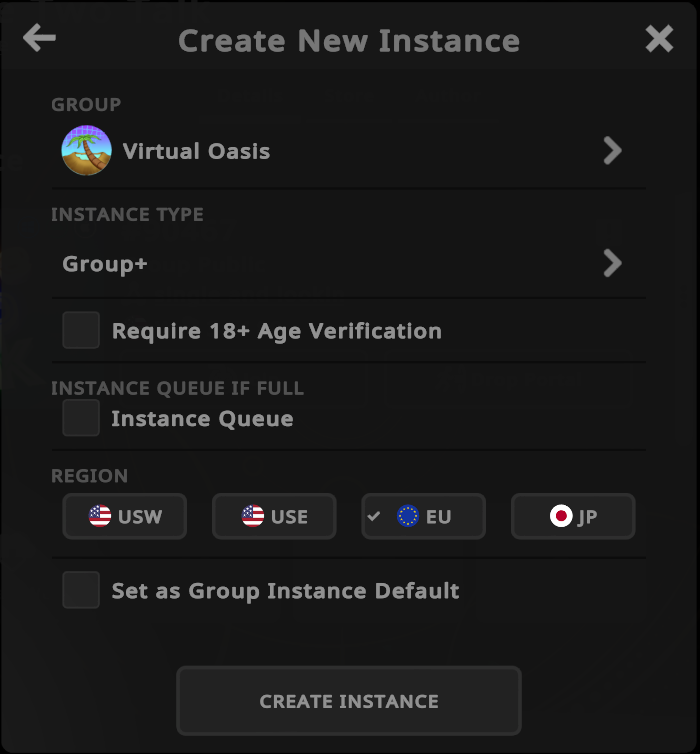Click the checkmark beside the EU region
700x754 pixels.
click(x=375, y=516)
